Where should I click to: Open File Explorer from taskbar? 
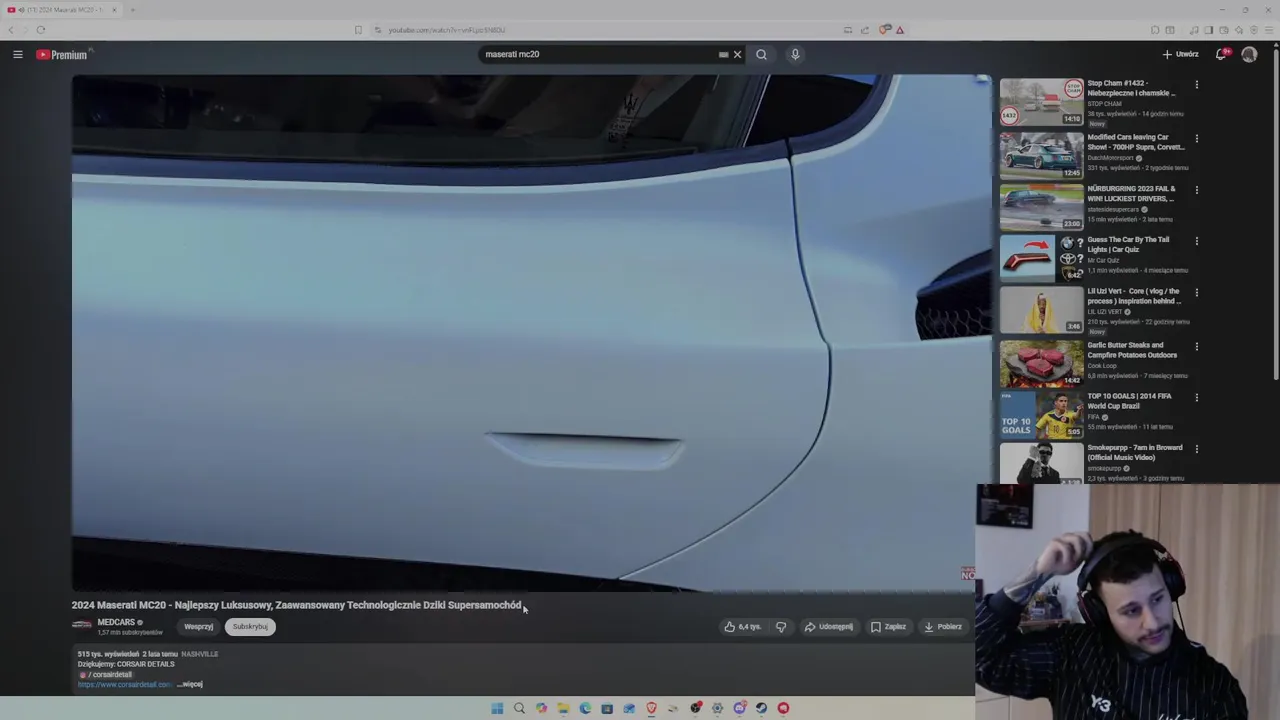563,708
